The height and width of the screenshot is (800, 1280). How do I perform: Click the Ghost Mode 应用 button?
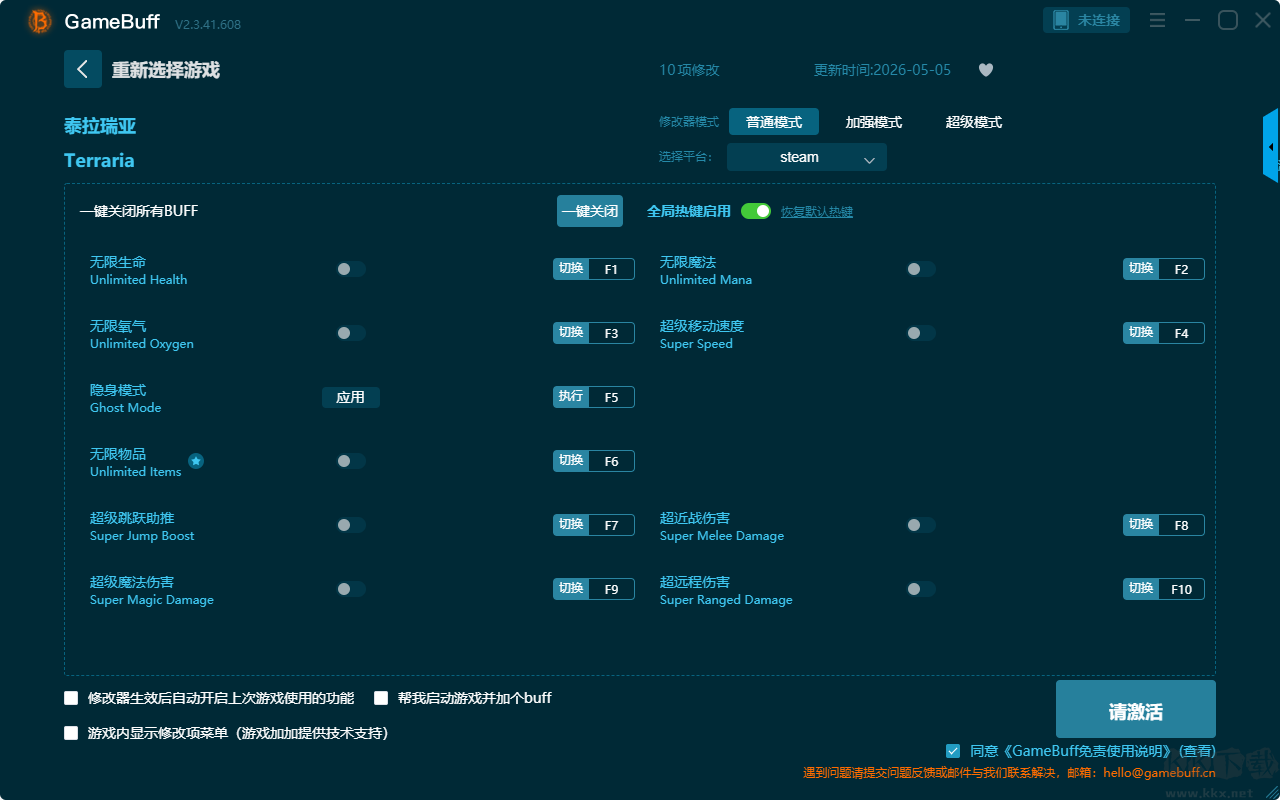pos(351,397)
